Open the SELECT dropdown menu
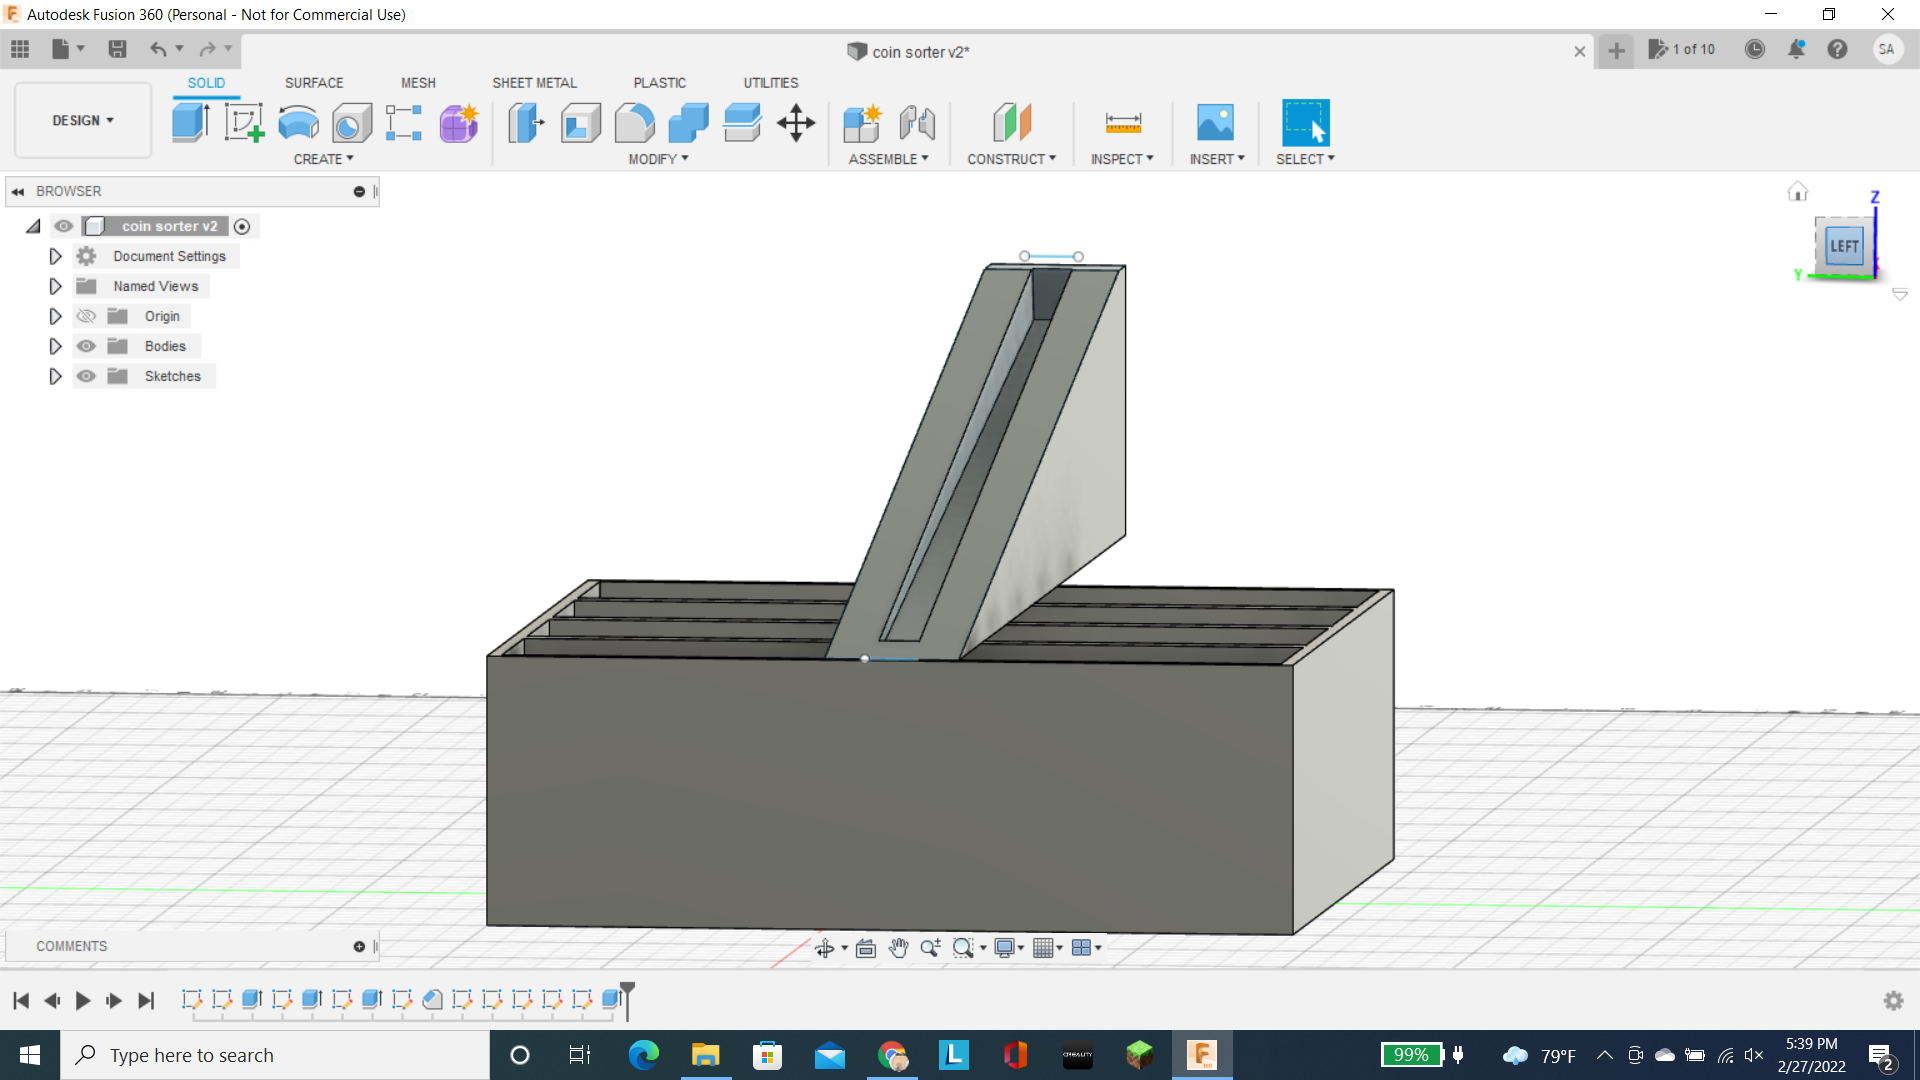 (1305, 158)
